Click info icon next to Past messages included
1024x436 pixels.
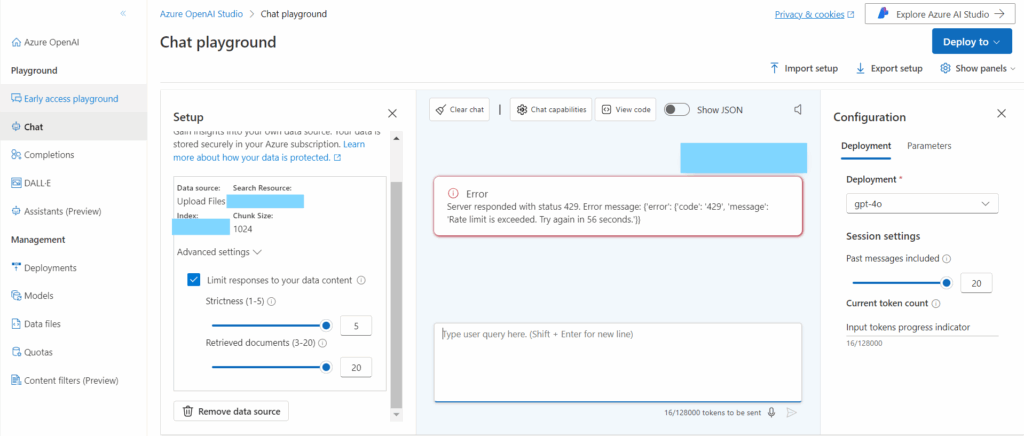(947, 259)
